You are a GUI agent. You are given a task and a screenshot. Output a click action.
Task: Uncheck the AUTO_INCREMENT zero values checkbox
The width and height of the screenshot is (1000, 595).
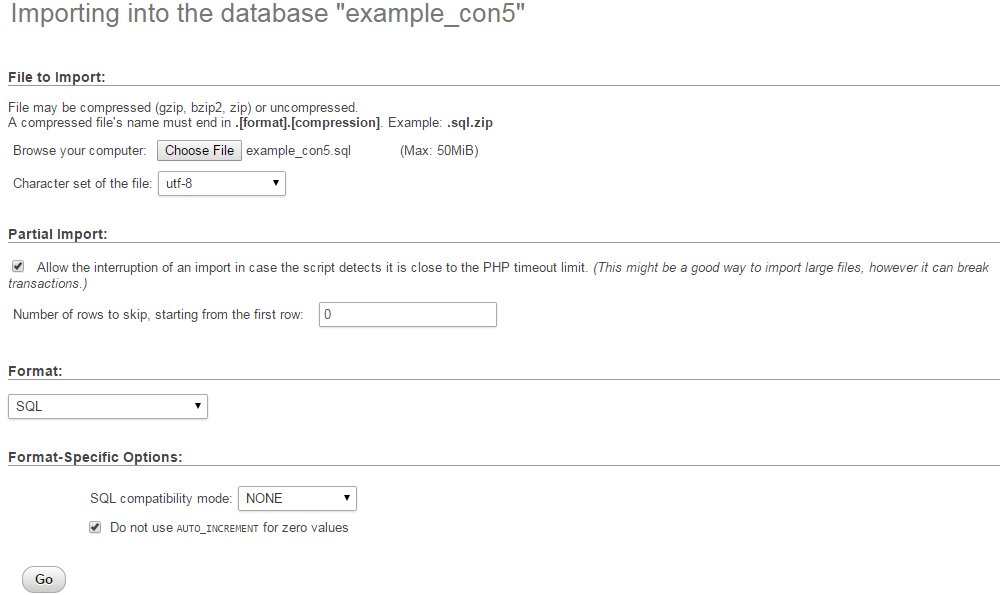click(94, 526)
